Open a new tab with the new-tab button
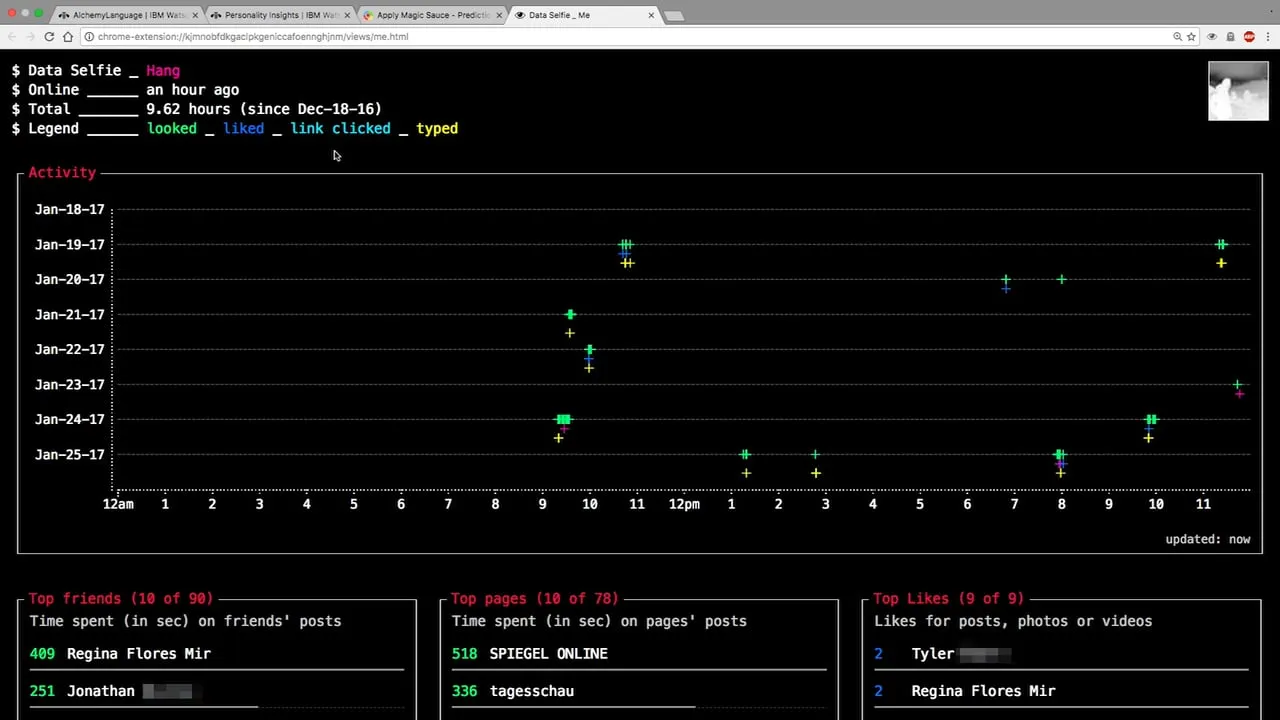1280x720 pixels. pos(674,15)
